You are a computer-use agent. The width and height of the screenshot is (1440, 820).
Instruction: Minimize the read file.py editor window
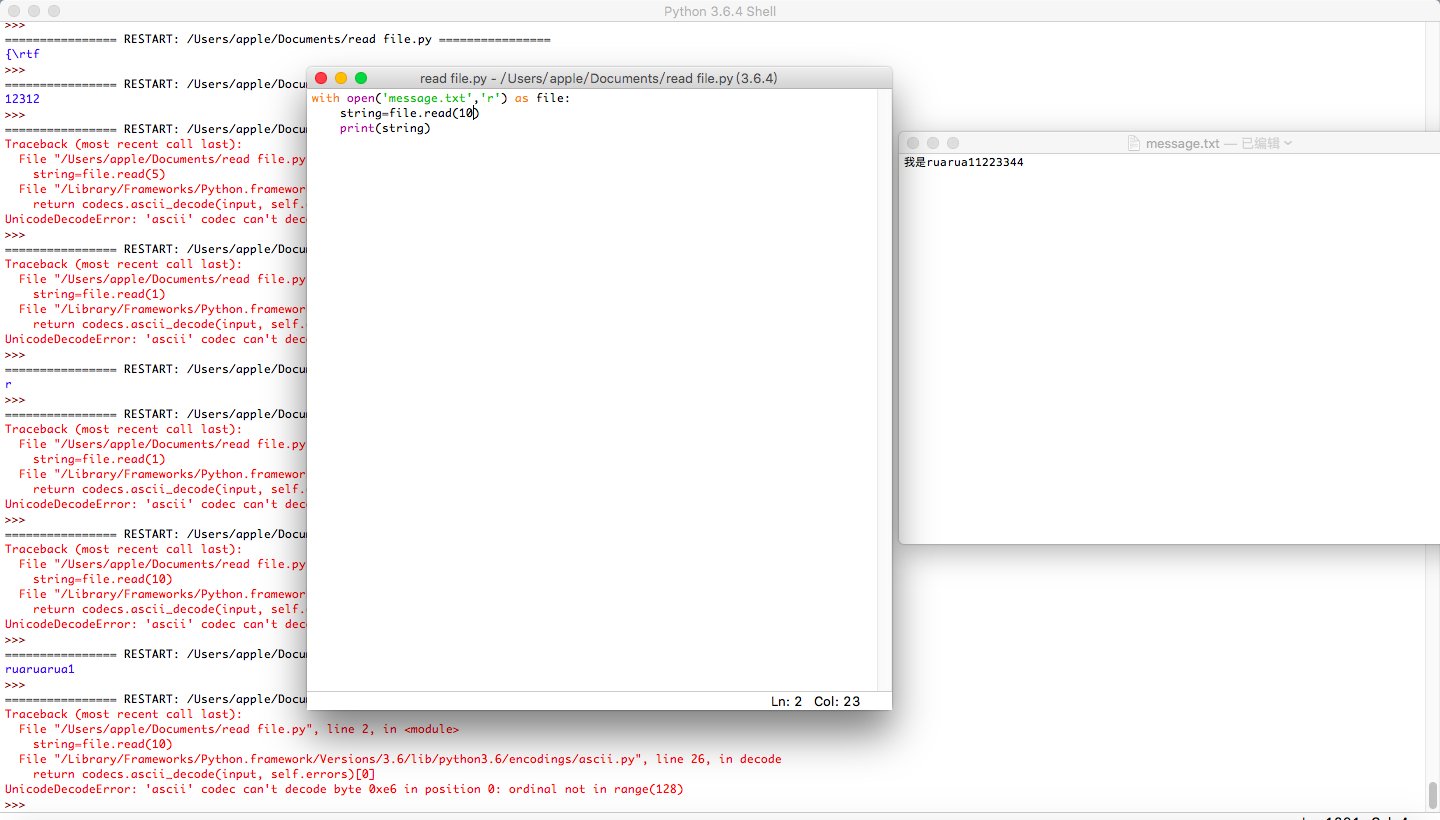pyautogui.click(x=341, y=78)
